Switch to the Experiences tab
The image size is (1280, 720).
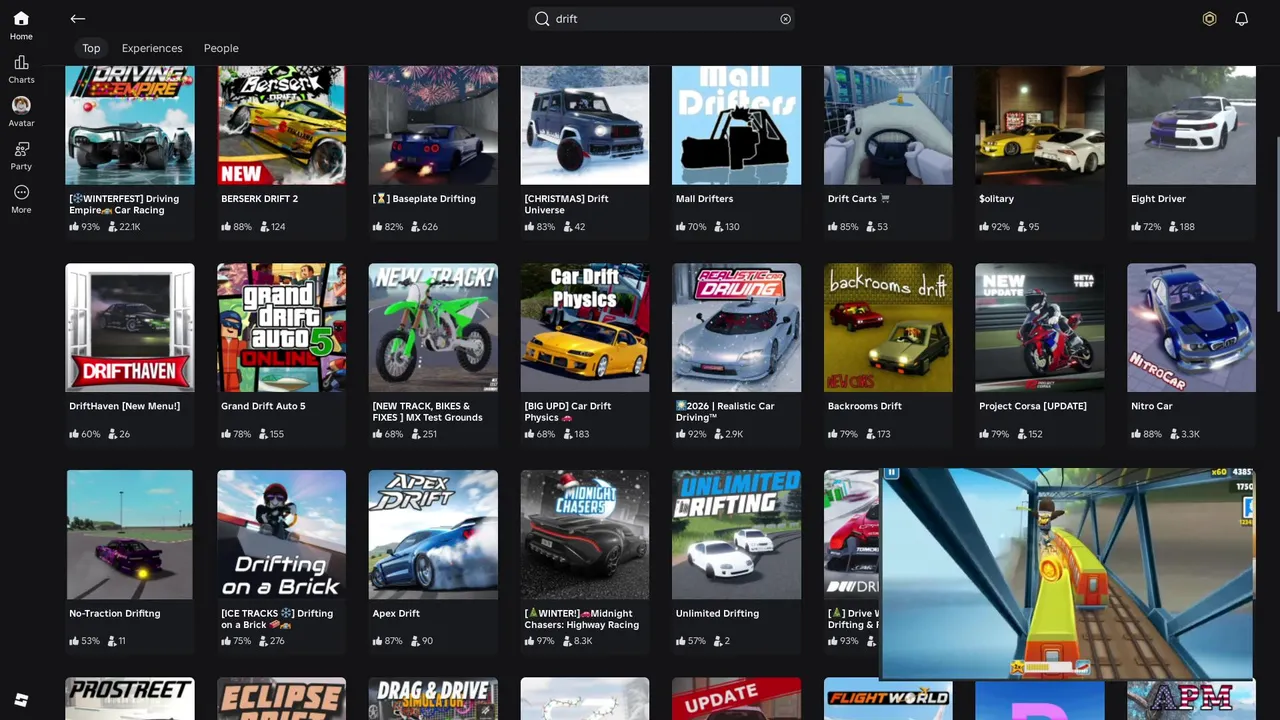152,48
